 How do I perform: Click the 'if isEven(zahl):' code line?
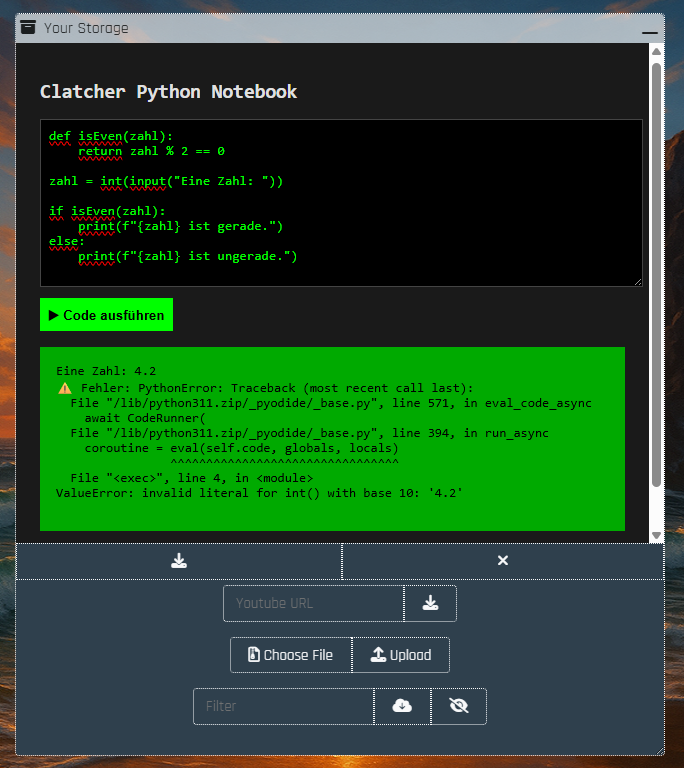point(107,211)
